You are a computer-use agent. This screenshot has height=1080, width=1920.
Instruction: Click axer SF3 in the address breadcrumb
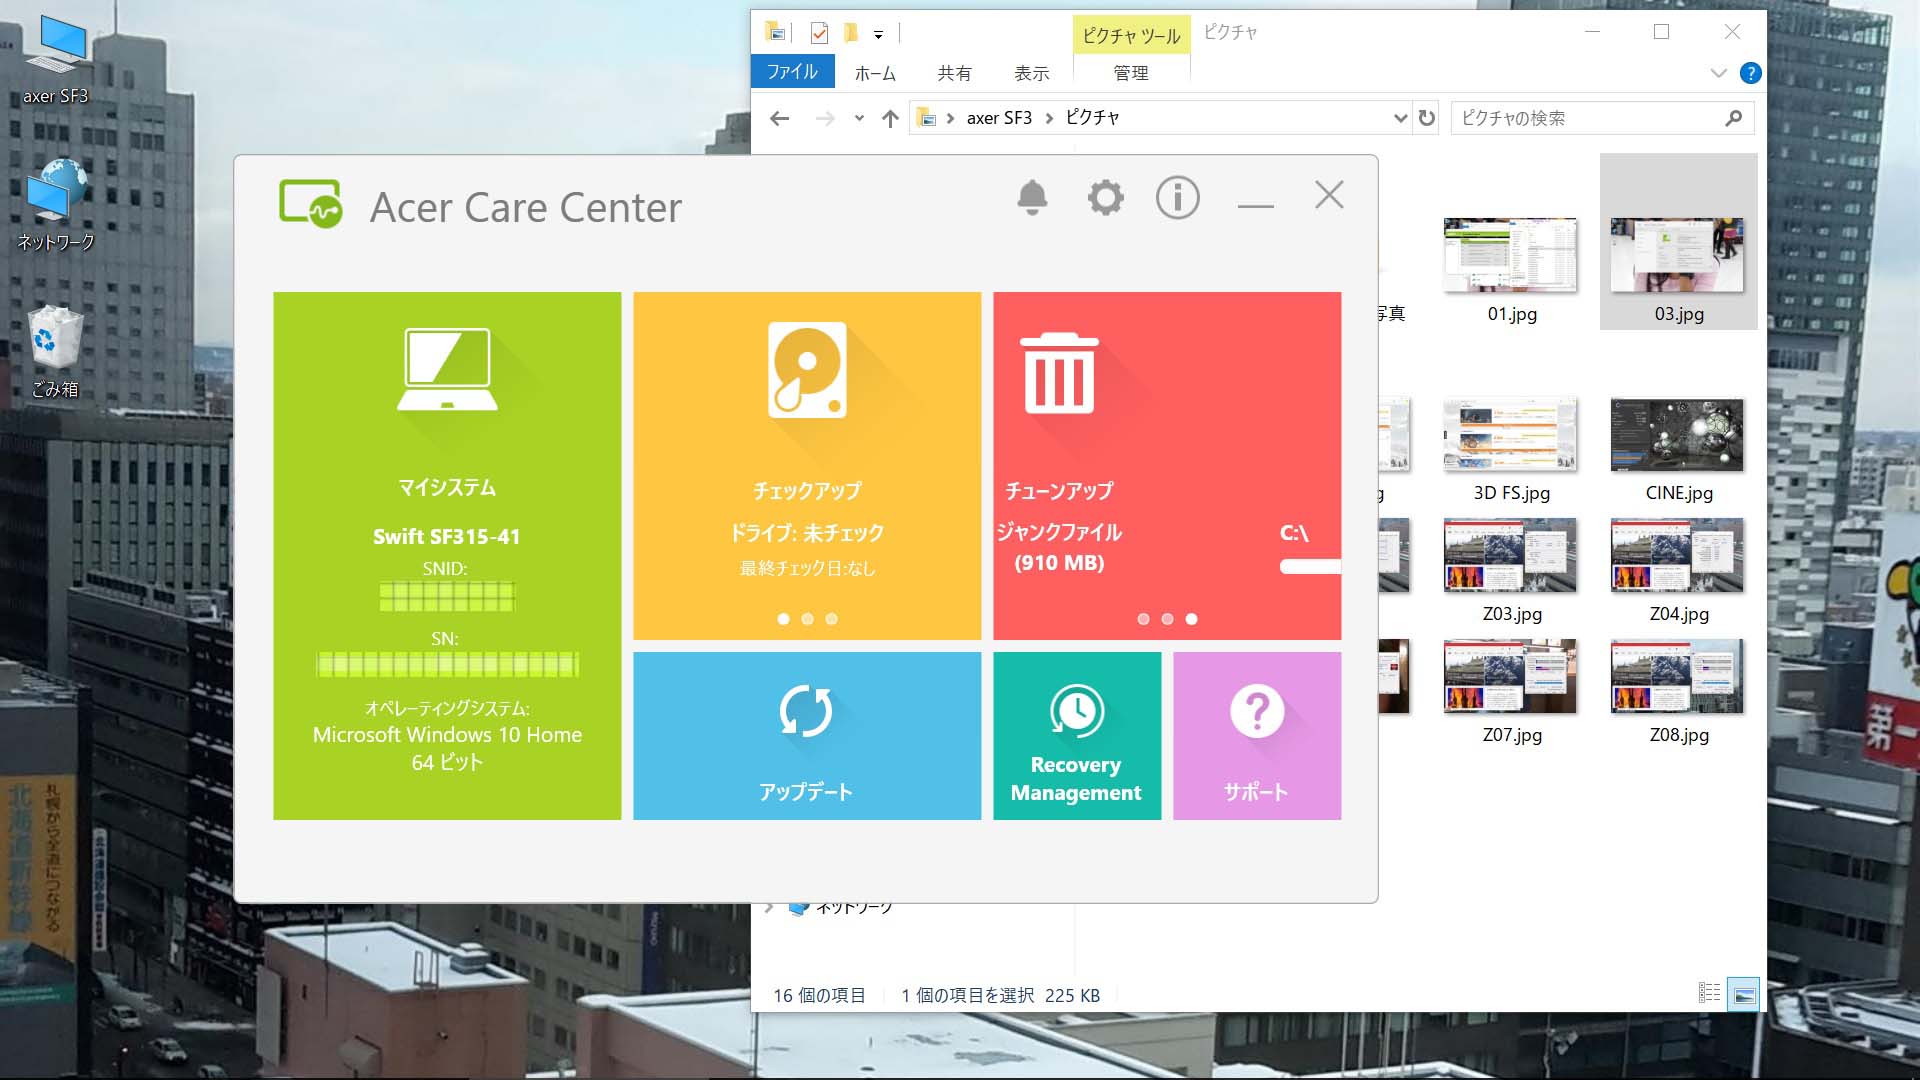click(999, 118)
